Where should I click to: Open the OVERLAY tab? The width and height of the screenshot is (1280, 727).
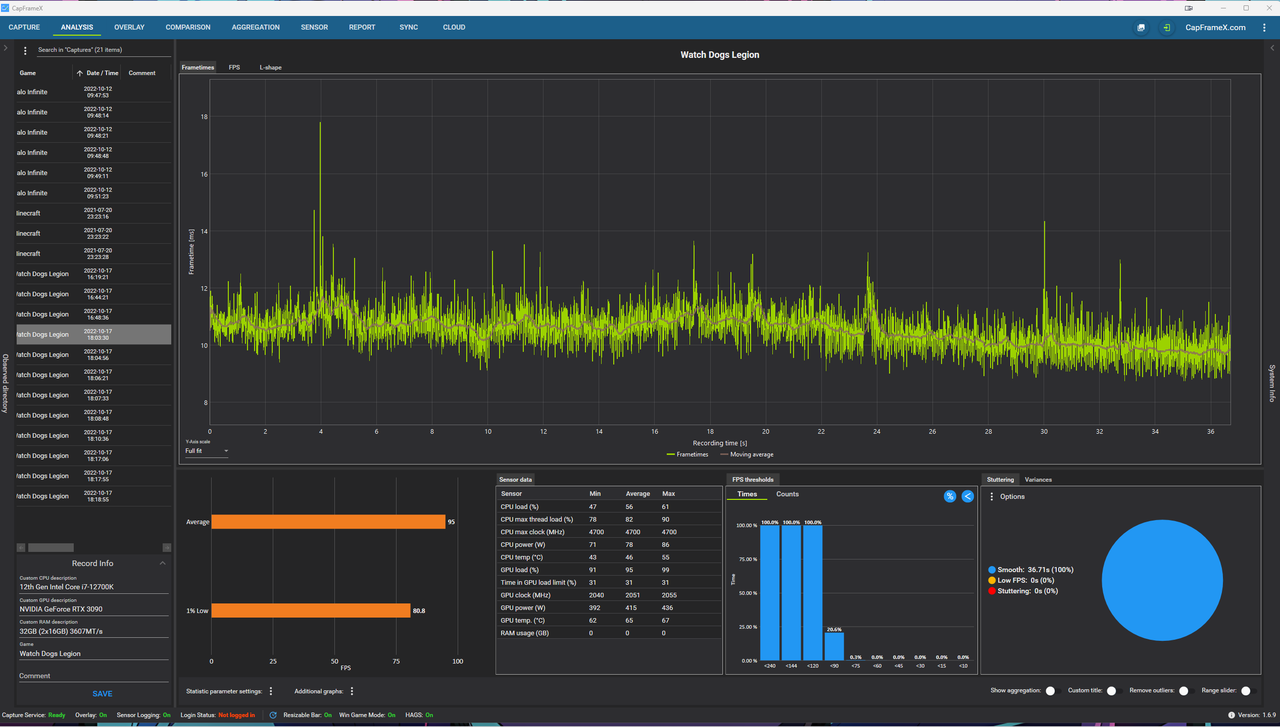pyautogui.click(x=129, y=27)
